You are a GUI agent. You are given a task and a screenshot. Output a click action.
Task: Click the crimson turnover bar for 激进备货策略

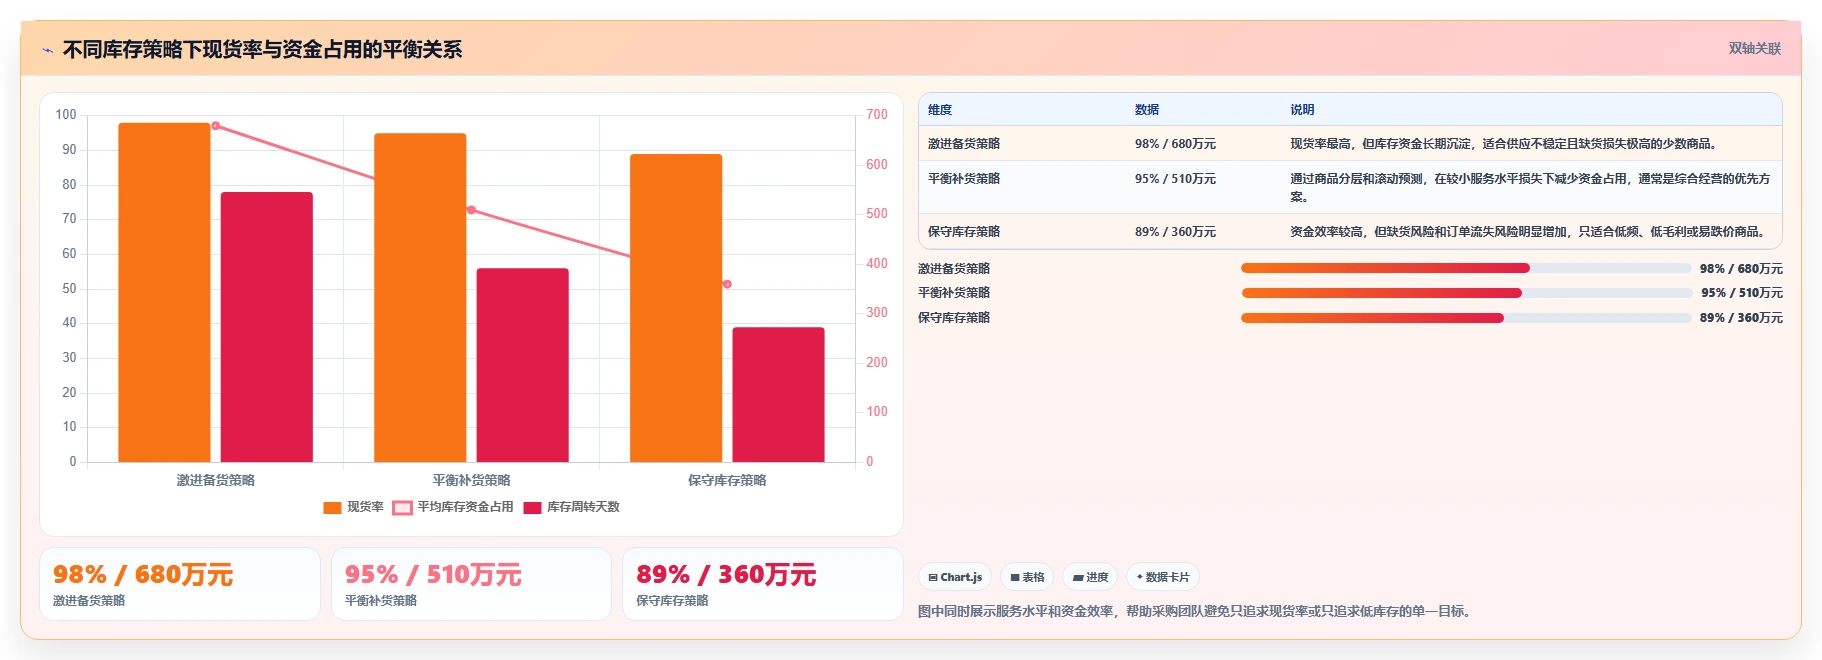[x=267, y=327]
